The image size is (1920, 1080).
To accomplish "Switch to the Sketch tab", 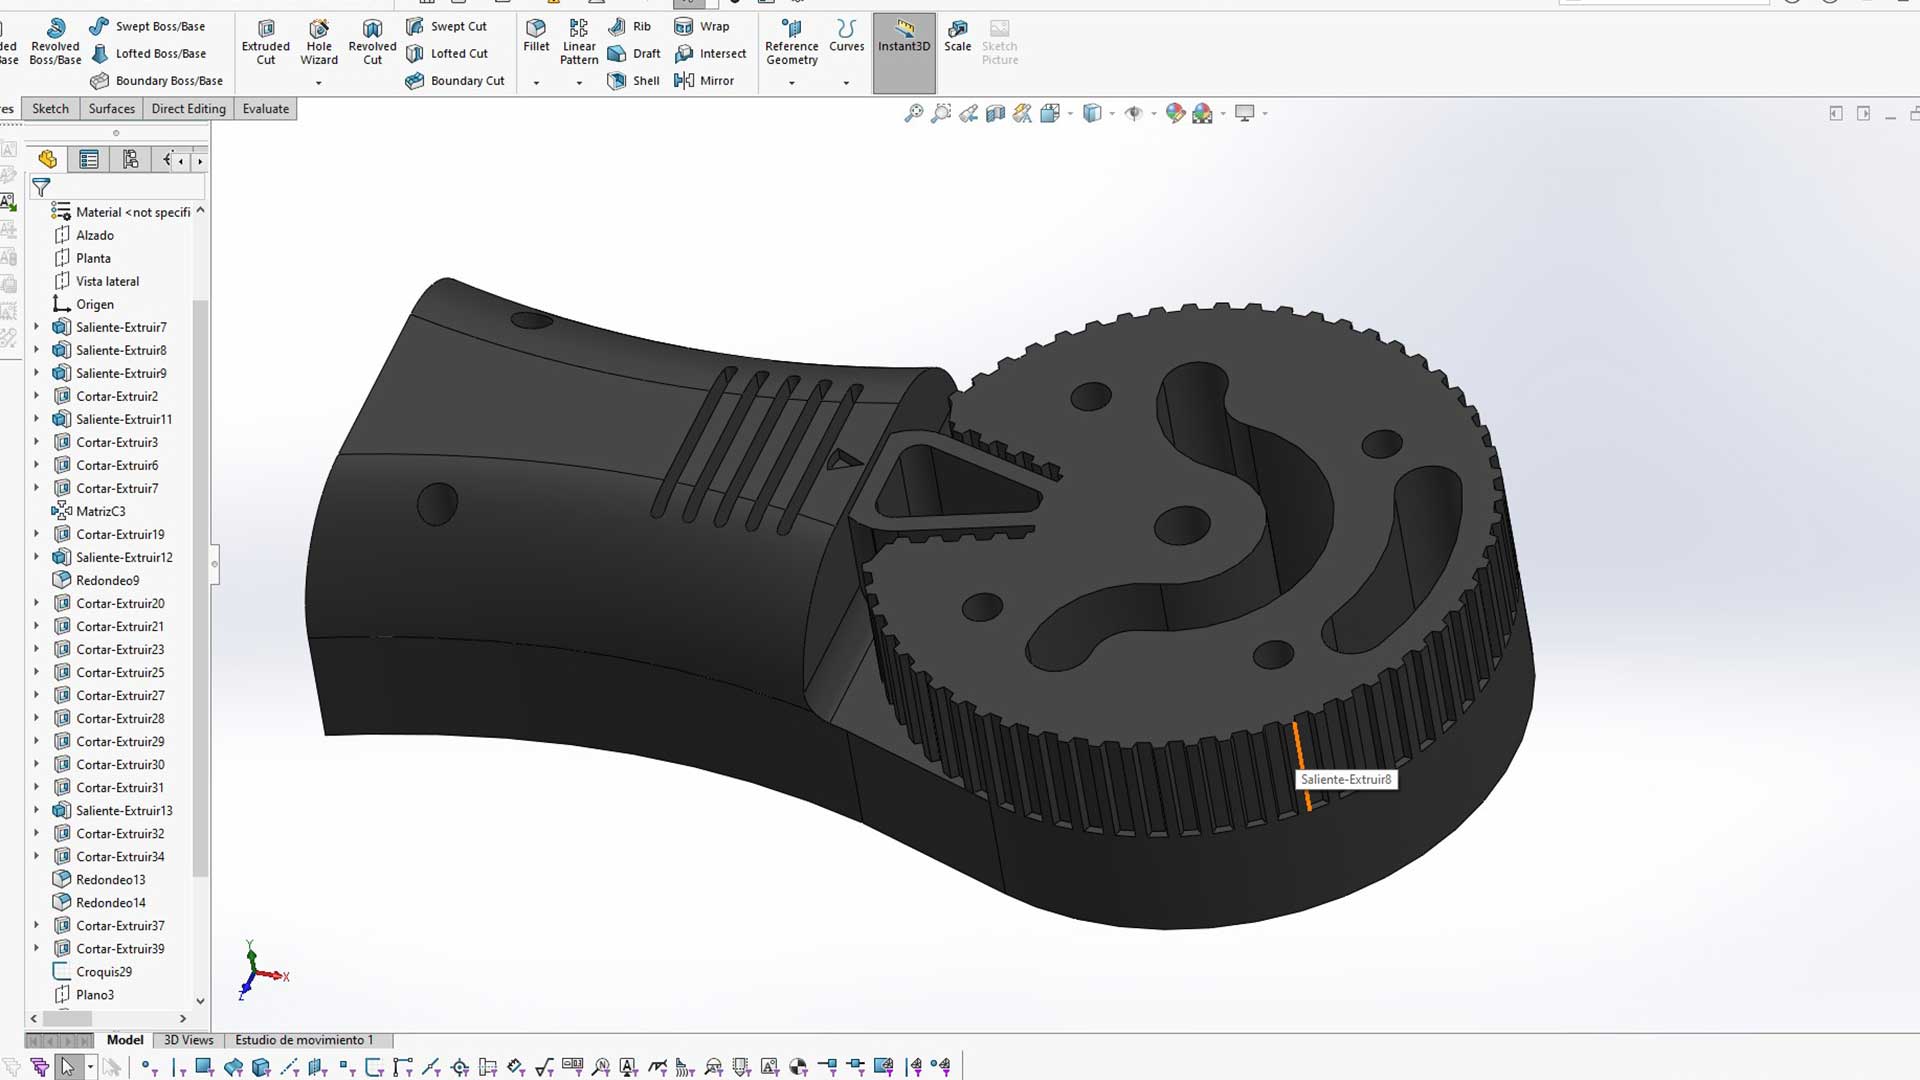I will click(50, 109).
